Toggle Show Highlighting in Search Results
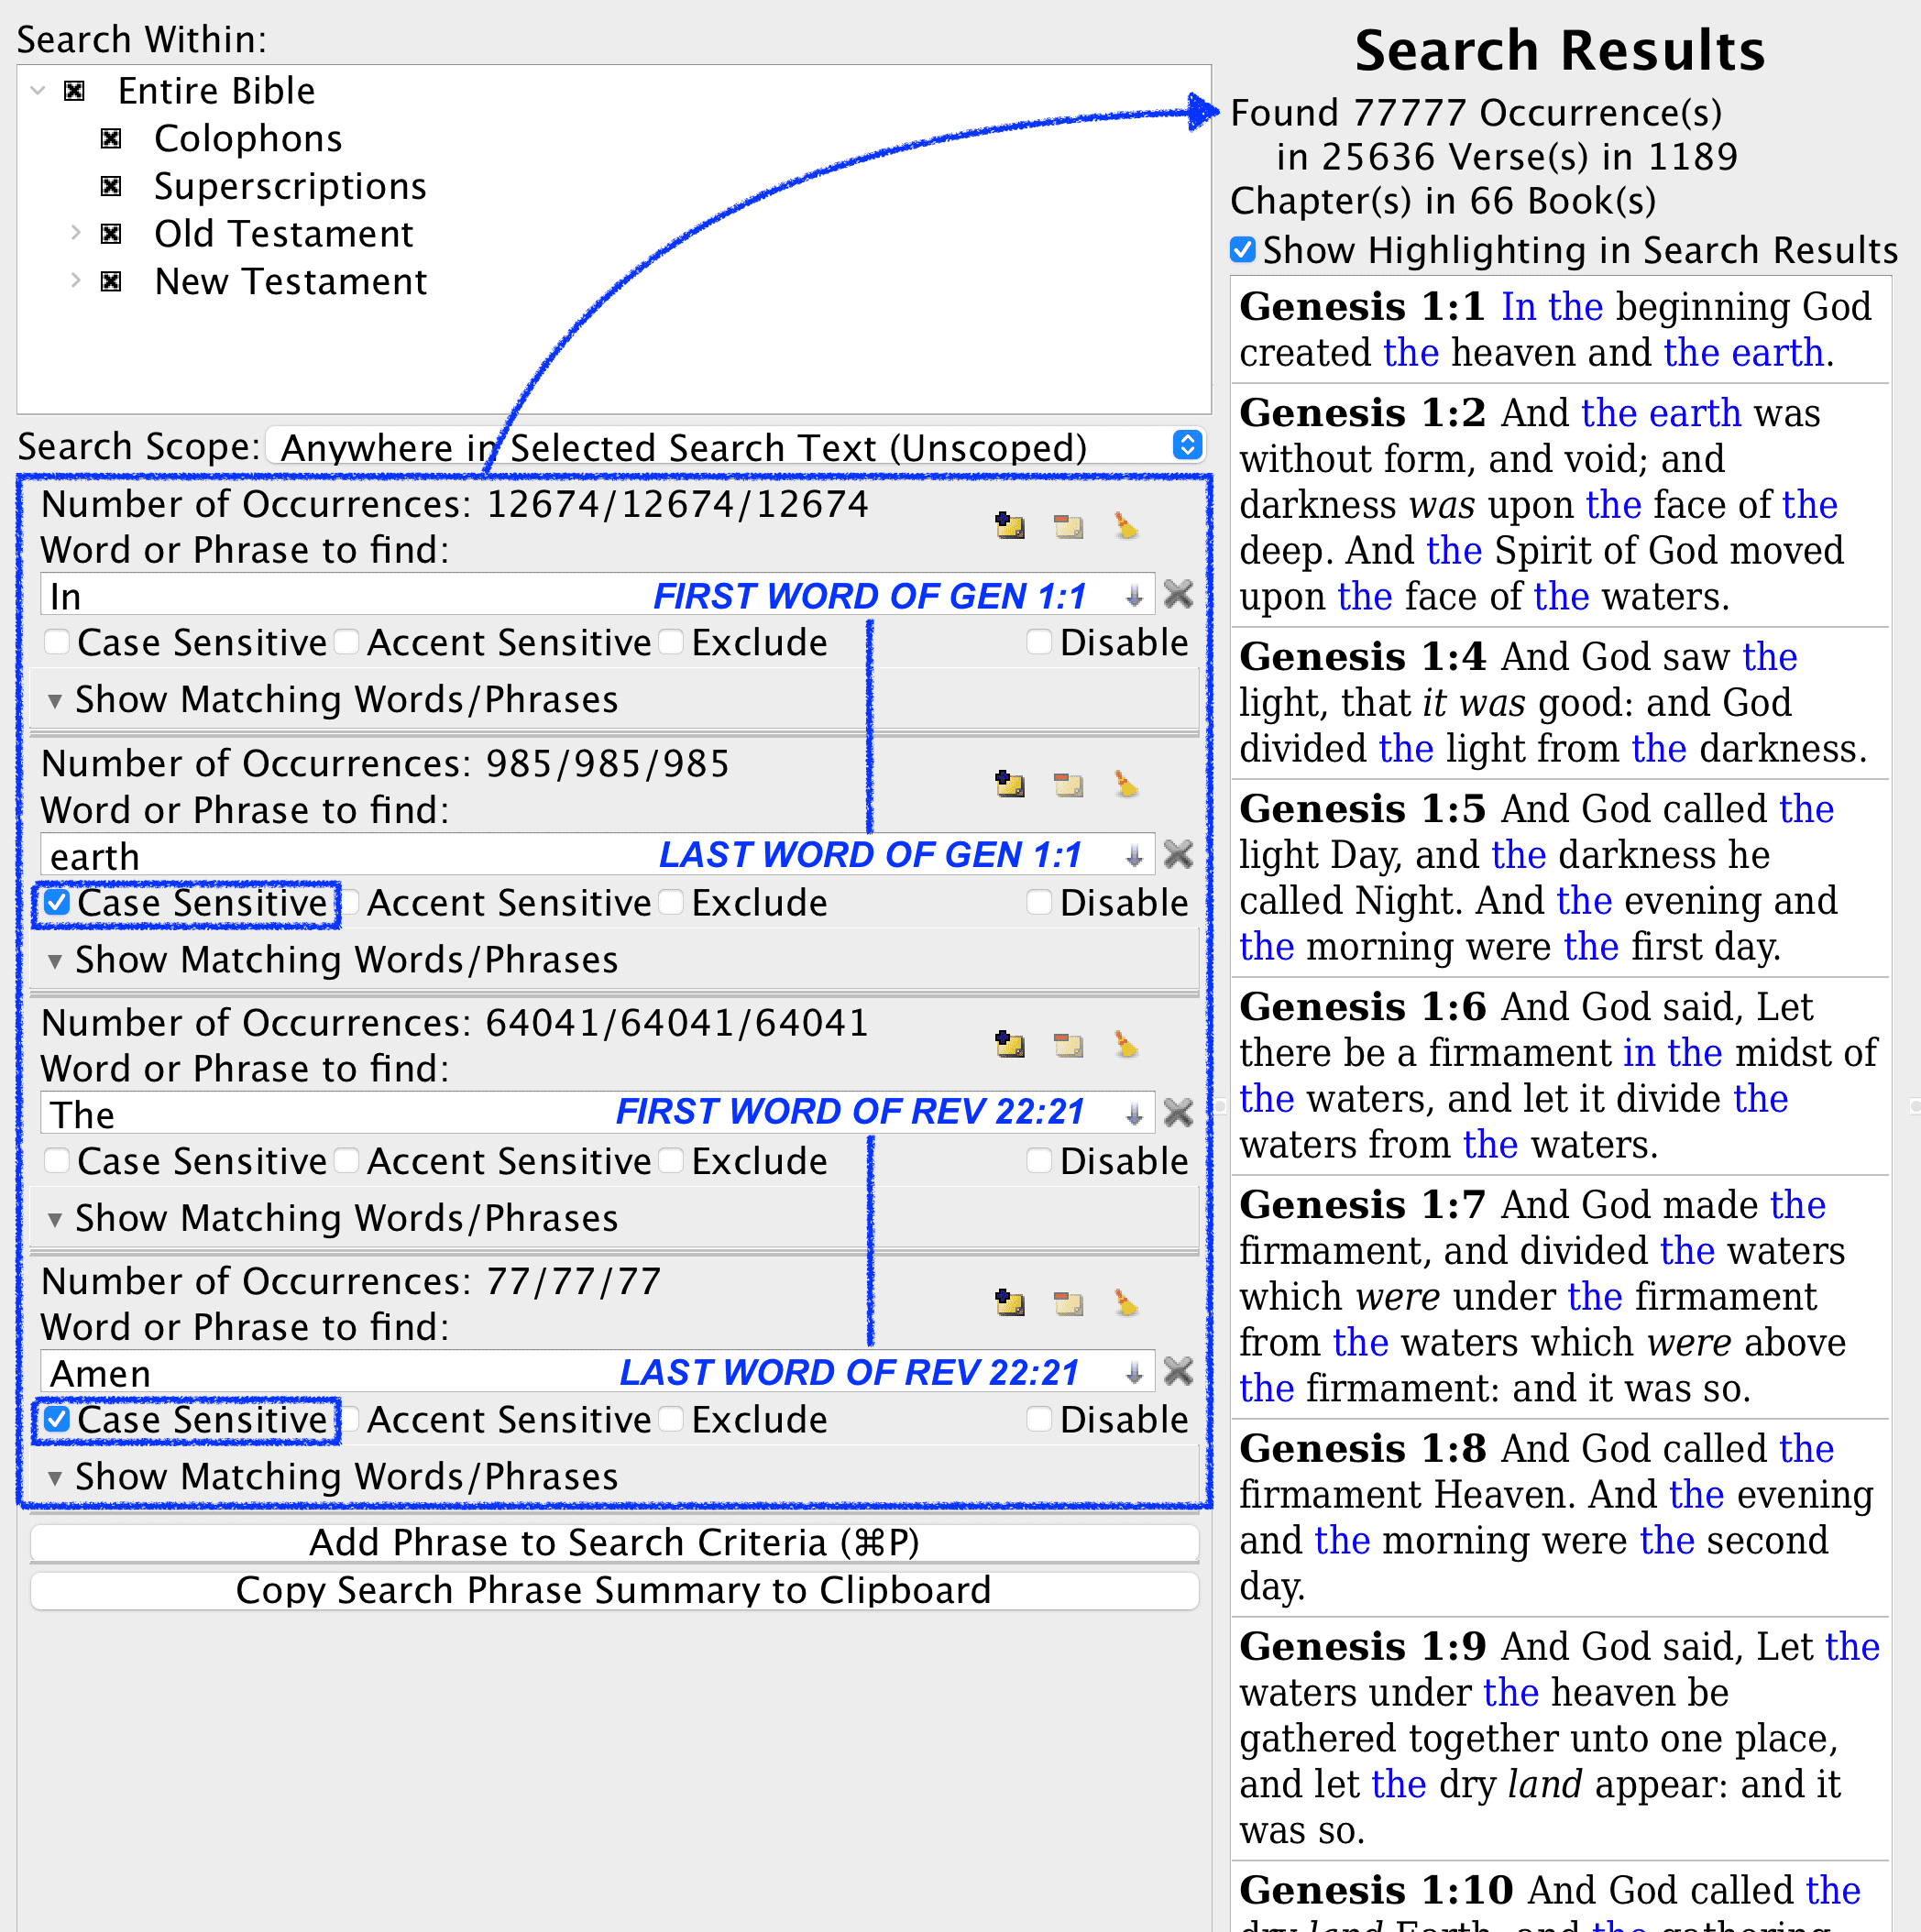Screen dimensions: 1921x1932 coord(1242,249)
